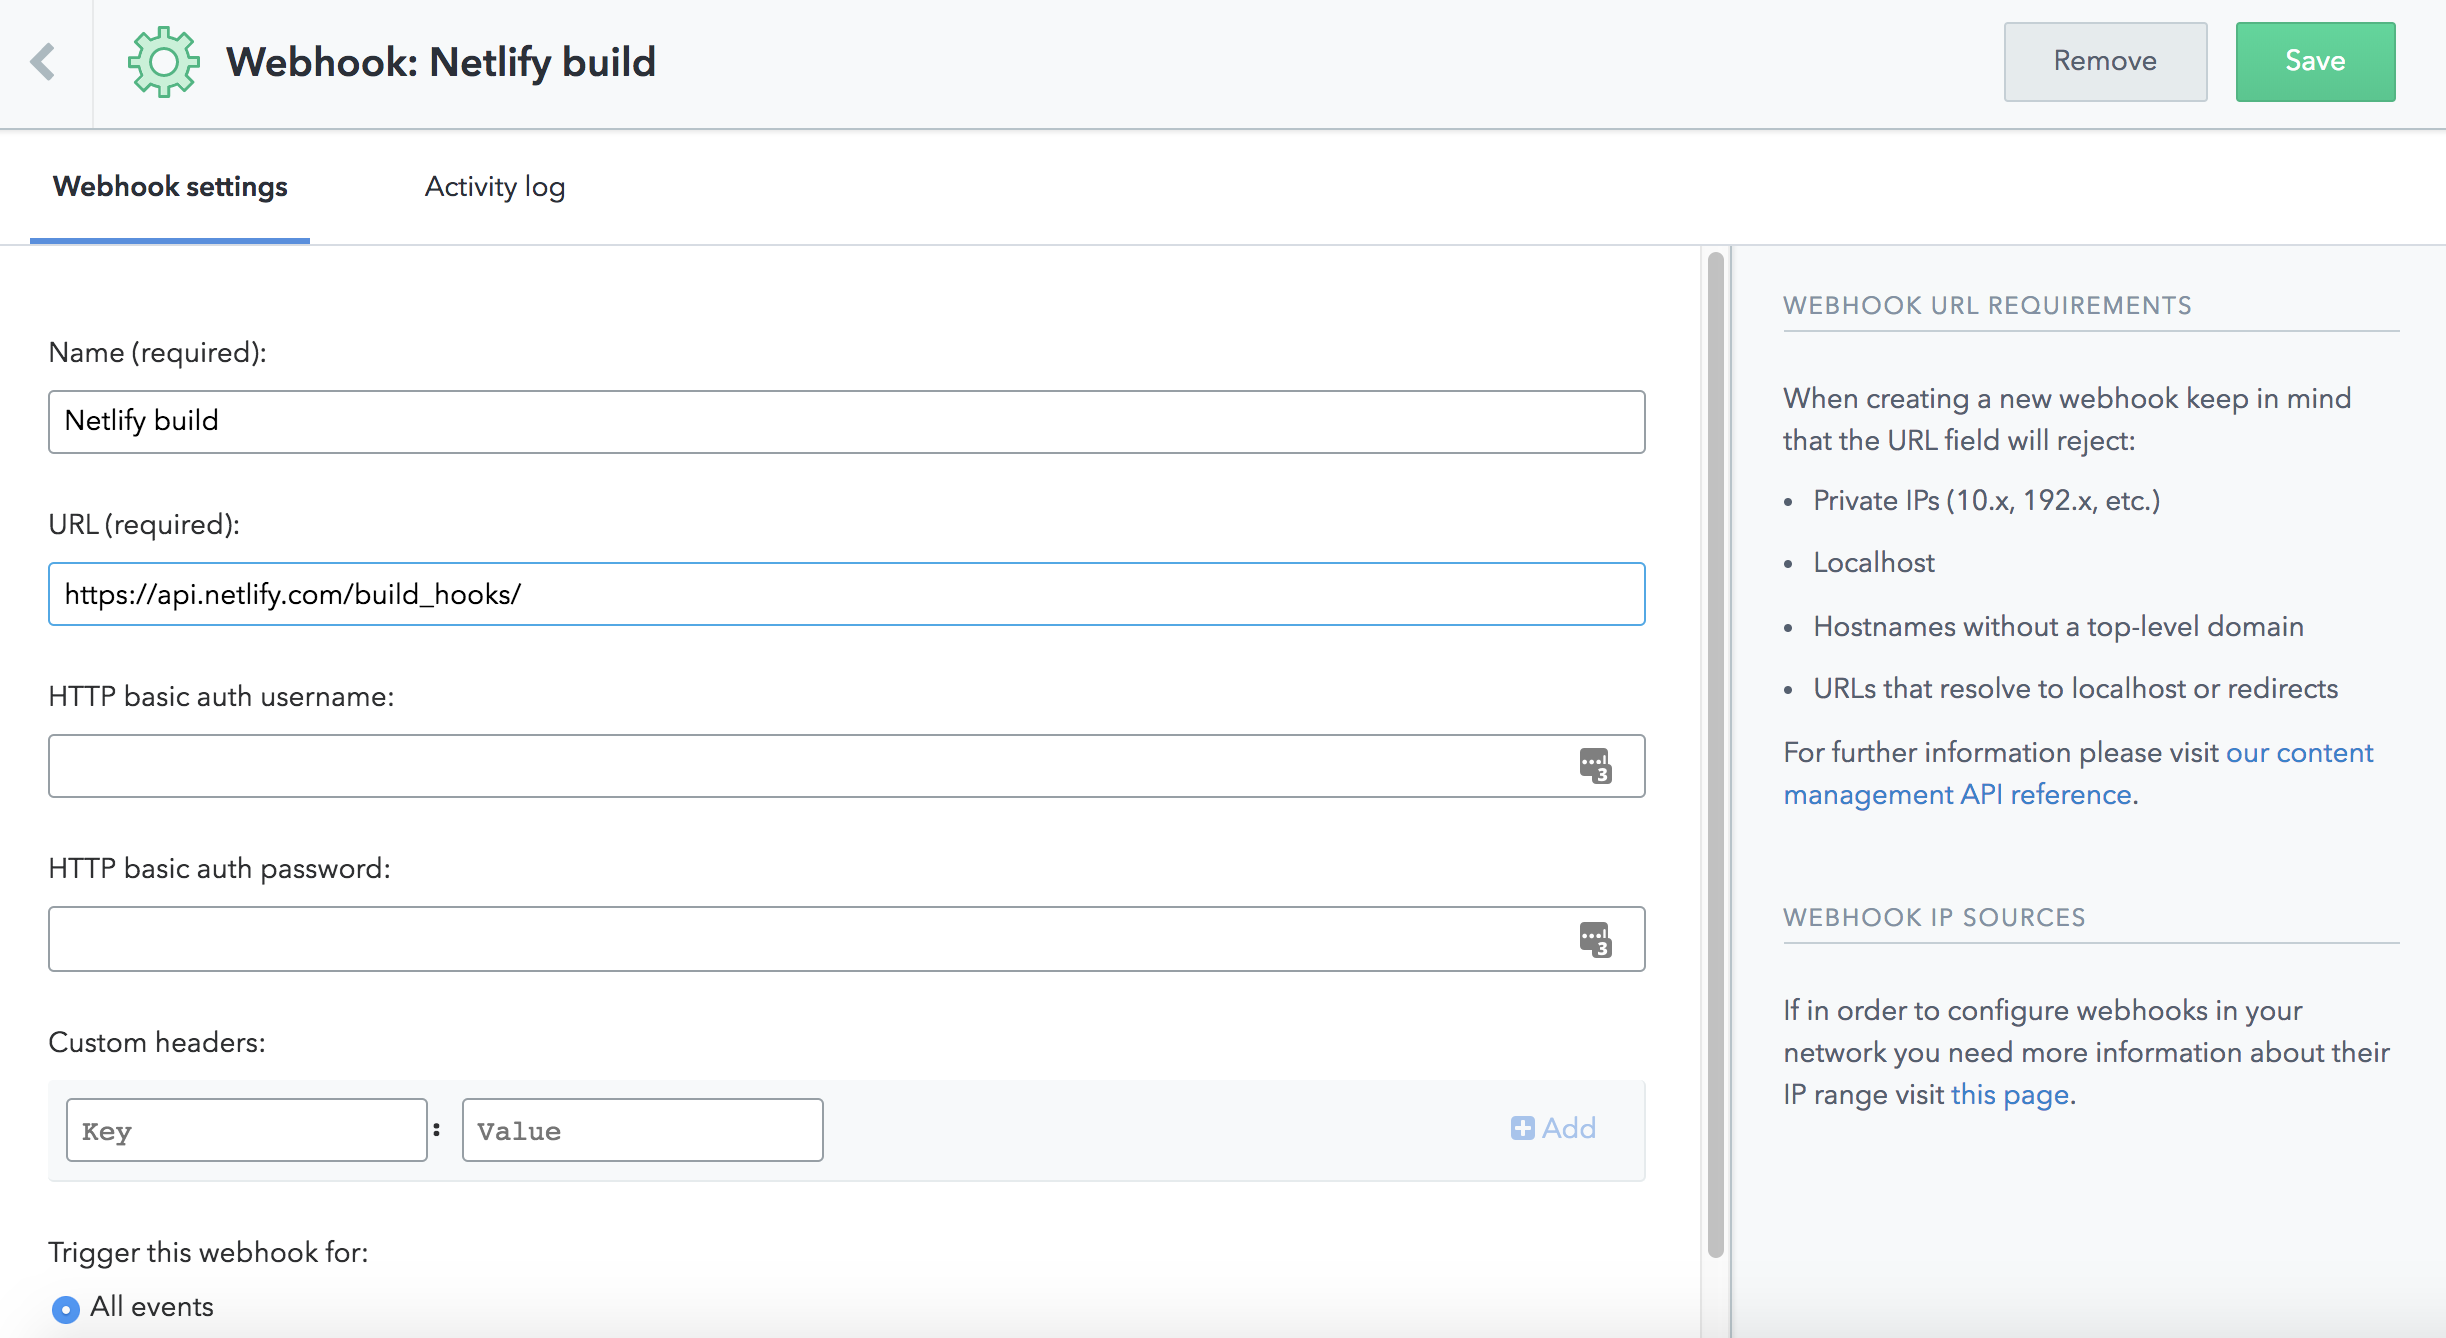The image size is (2446, 1338).
Task: Click the custom header Key field
Action: [246, 1130]
